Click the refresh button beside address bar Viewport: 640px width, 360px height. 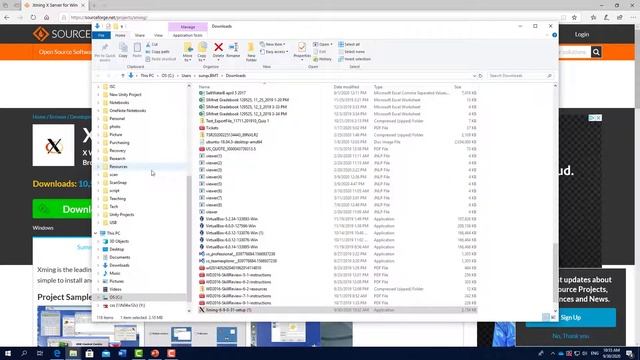480,76
